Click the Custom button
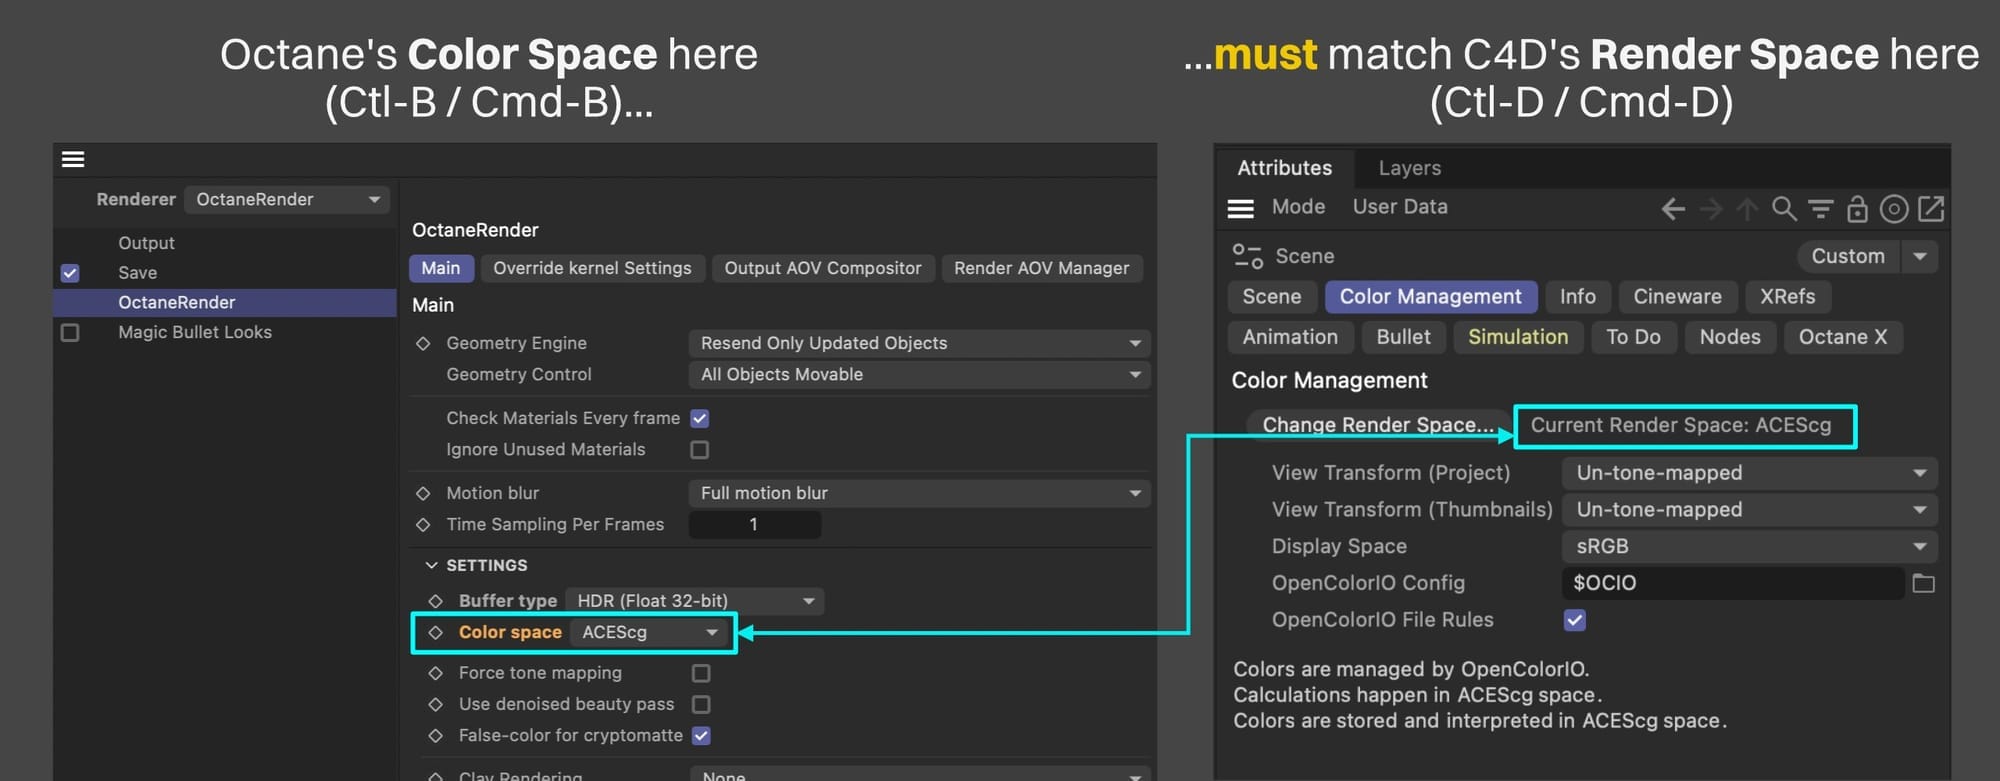 1848,256
